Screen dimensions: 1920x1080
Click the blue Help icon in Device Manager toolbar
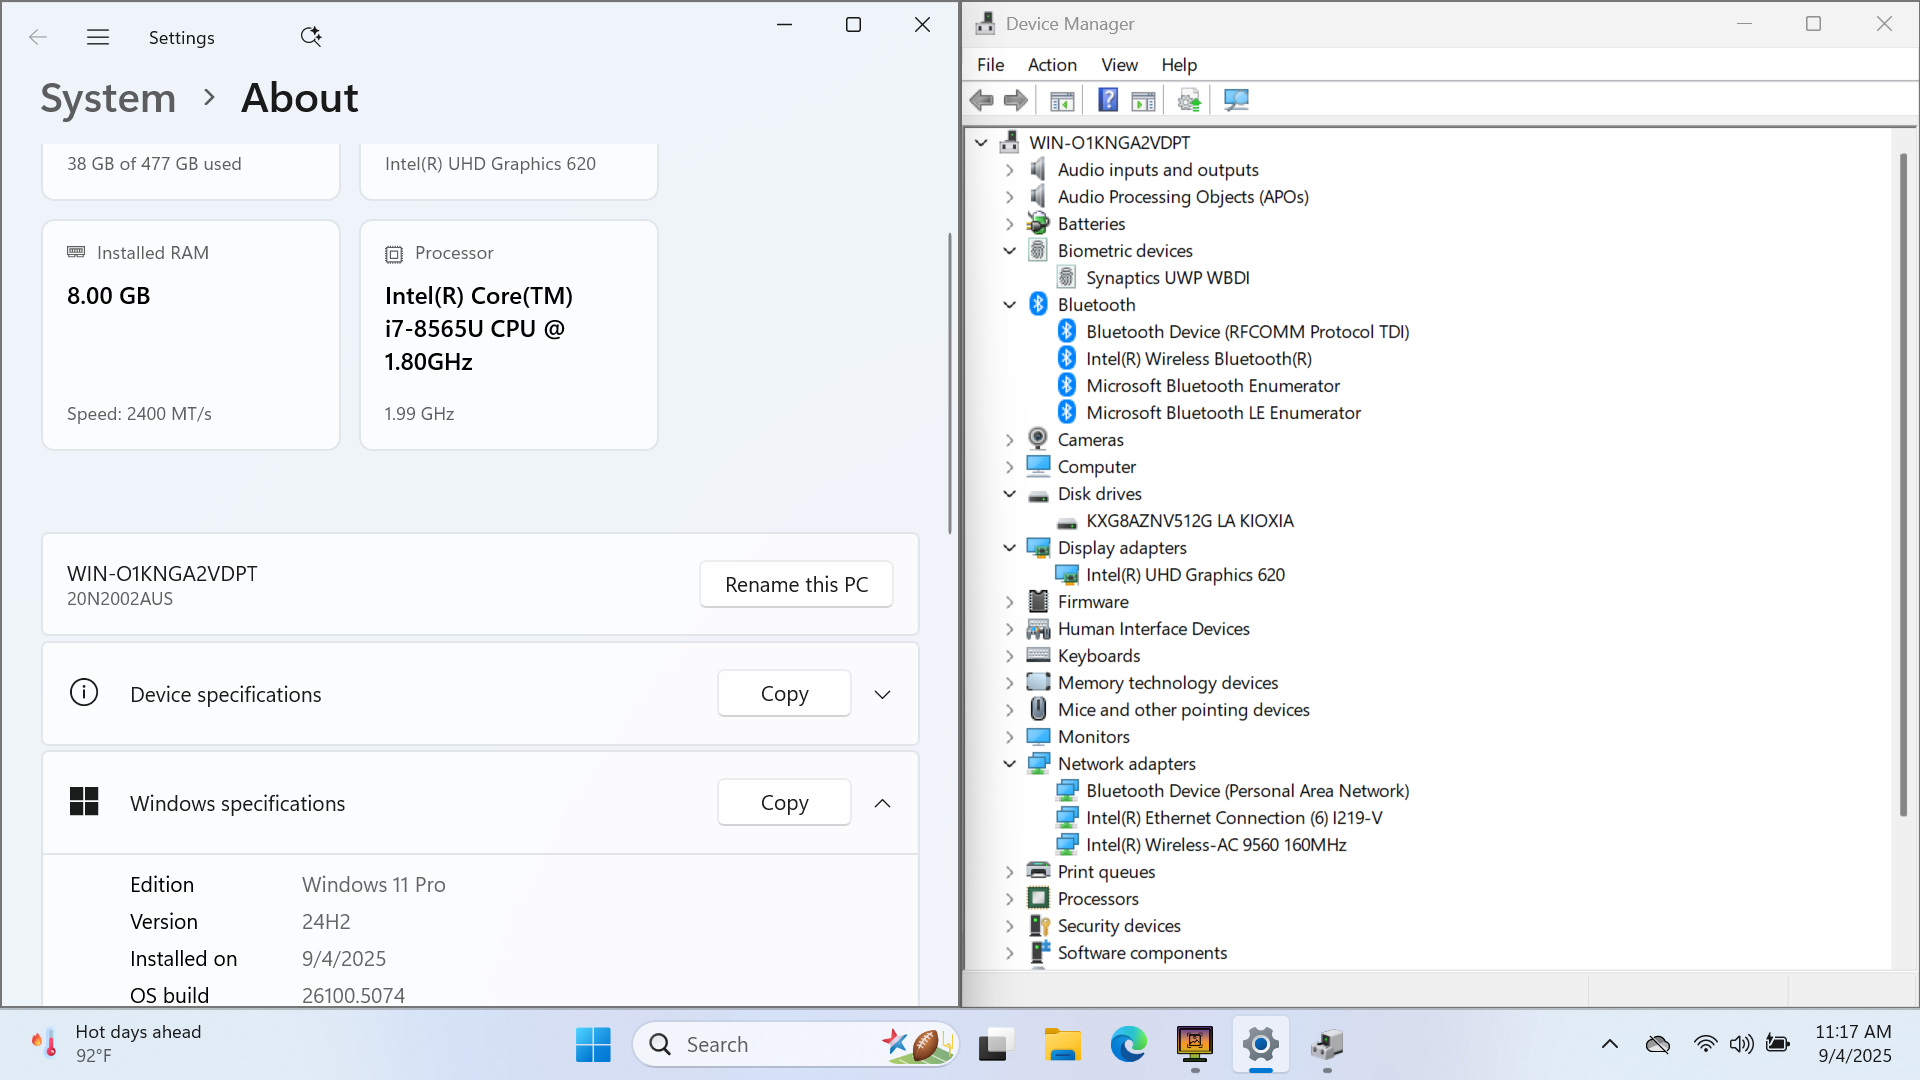[1108, 100]
